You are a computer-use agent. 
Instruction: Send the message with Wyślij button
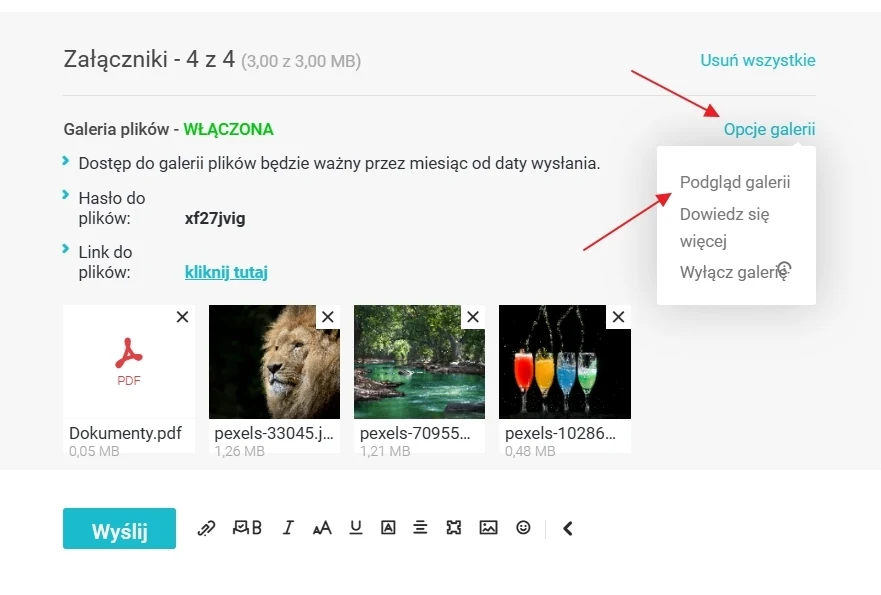[x=119, y=529]
